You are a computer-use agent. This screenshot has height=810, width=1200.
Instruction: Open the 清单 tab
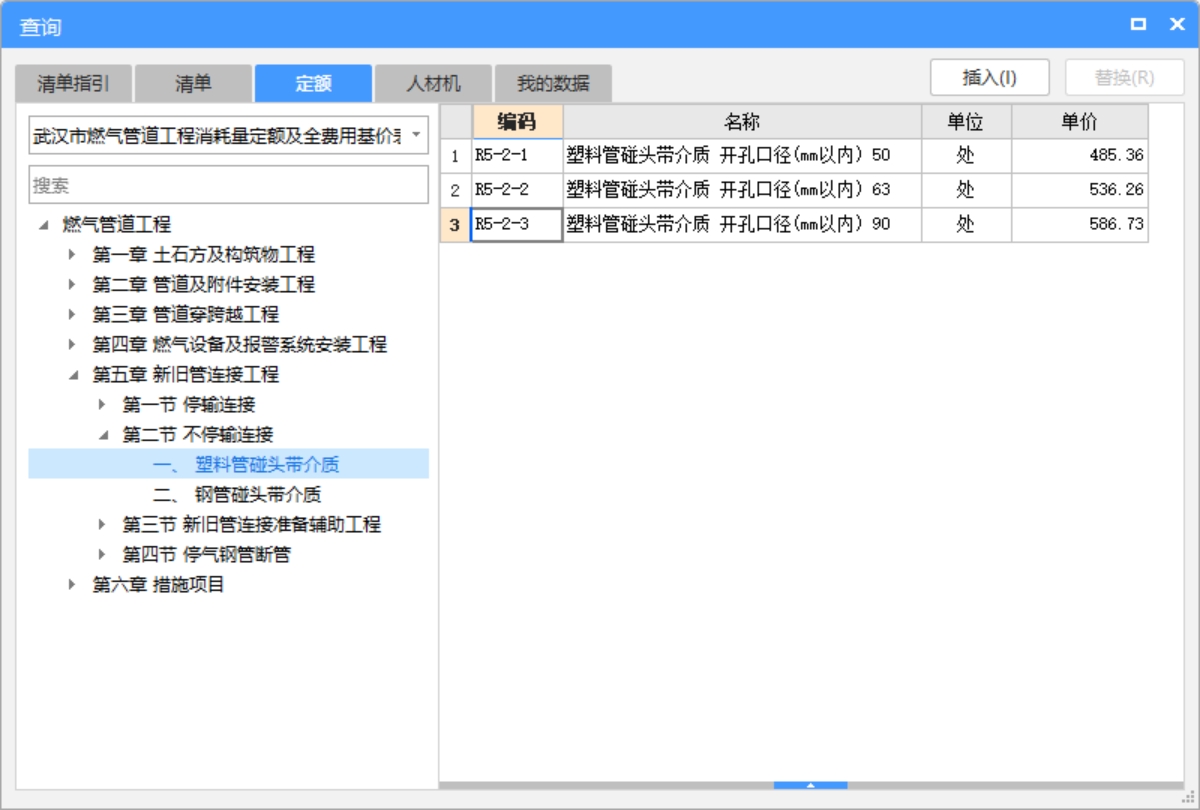coord(193,83)
